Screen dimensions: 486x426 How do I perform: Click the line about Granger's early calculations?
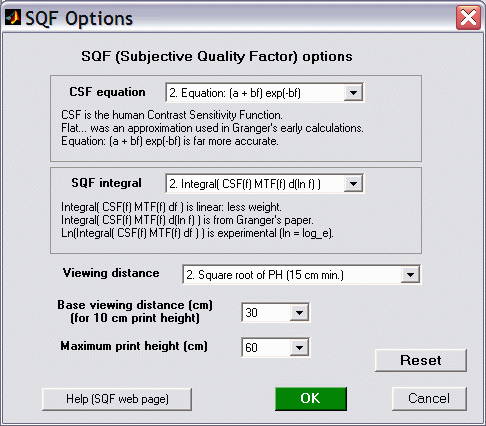(x=212, y=128)
